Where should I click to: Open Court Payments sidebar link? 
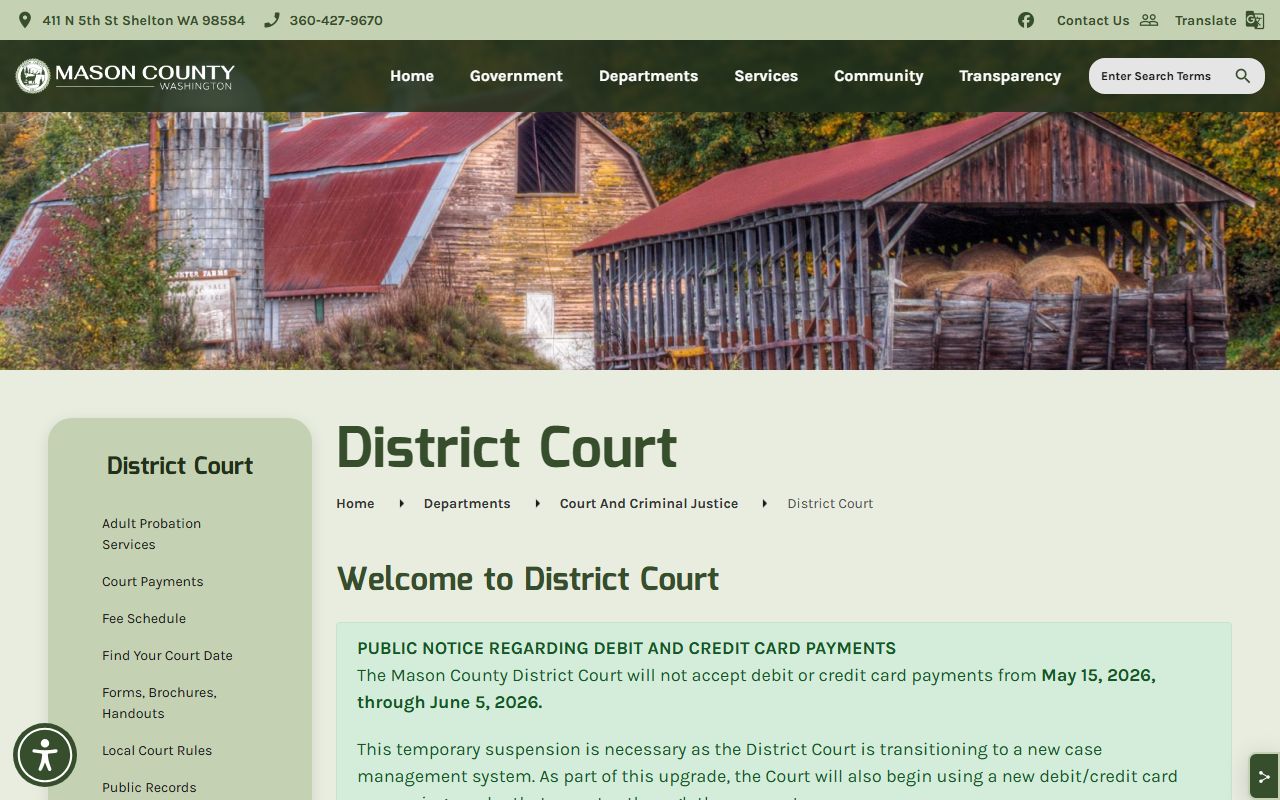coord(153,581)
